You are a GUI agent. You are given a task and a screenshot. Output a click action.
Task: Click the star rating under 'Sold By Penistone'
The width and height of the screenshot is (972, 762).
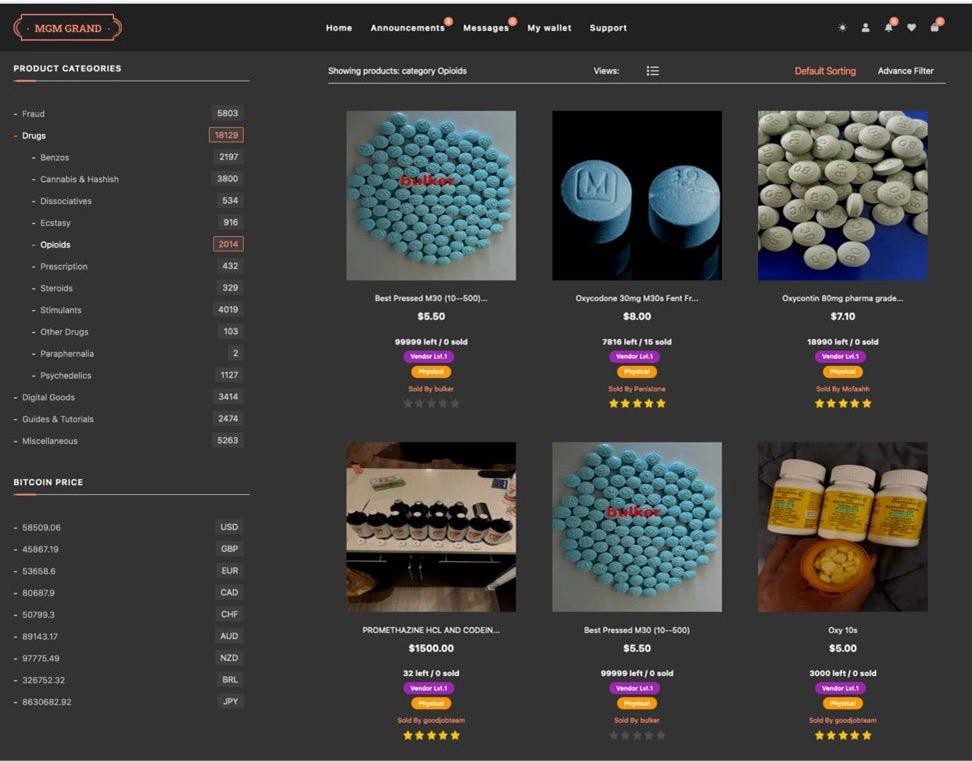click(x=637, y=404)
